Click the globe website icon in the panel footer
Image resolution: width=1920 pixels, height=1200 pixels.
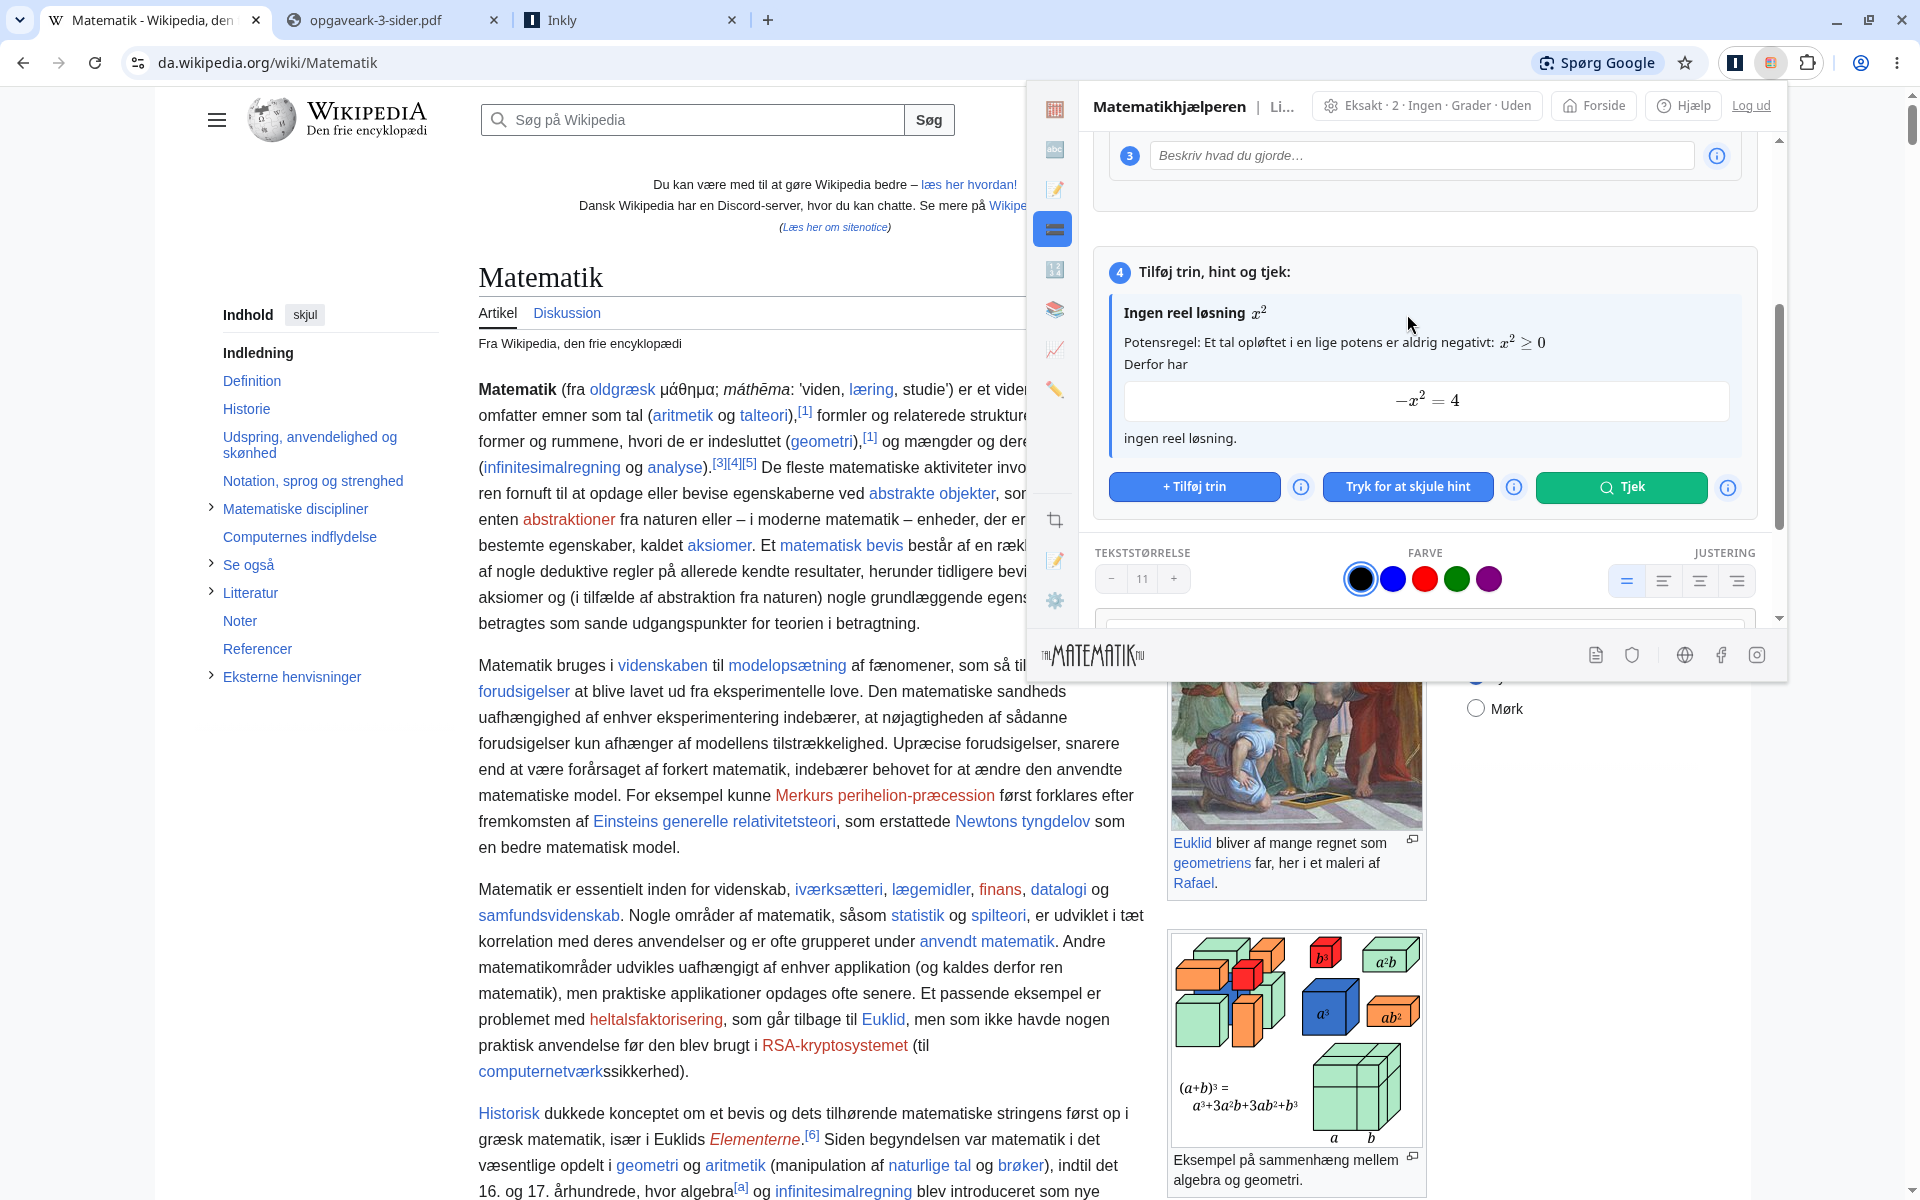pyautogui.click(x=1685, y=655)
